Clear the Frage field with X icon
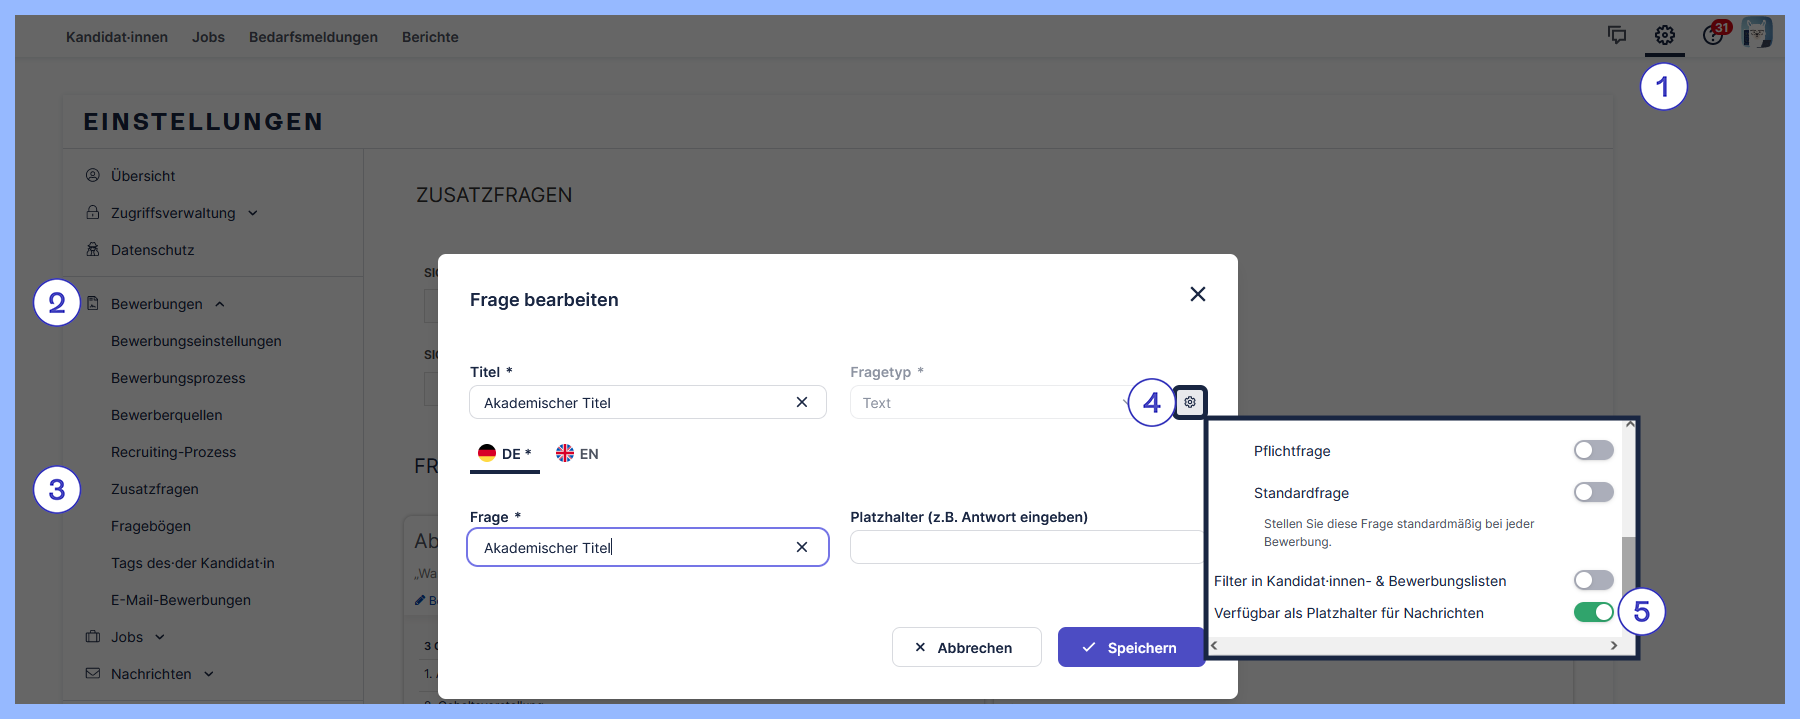The height and width of the screenshot is (719, 1800). click(x=801, y=547)
